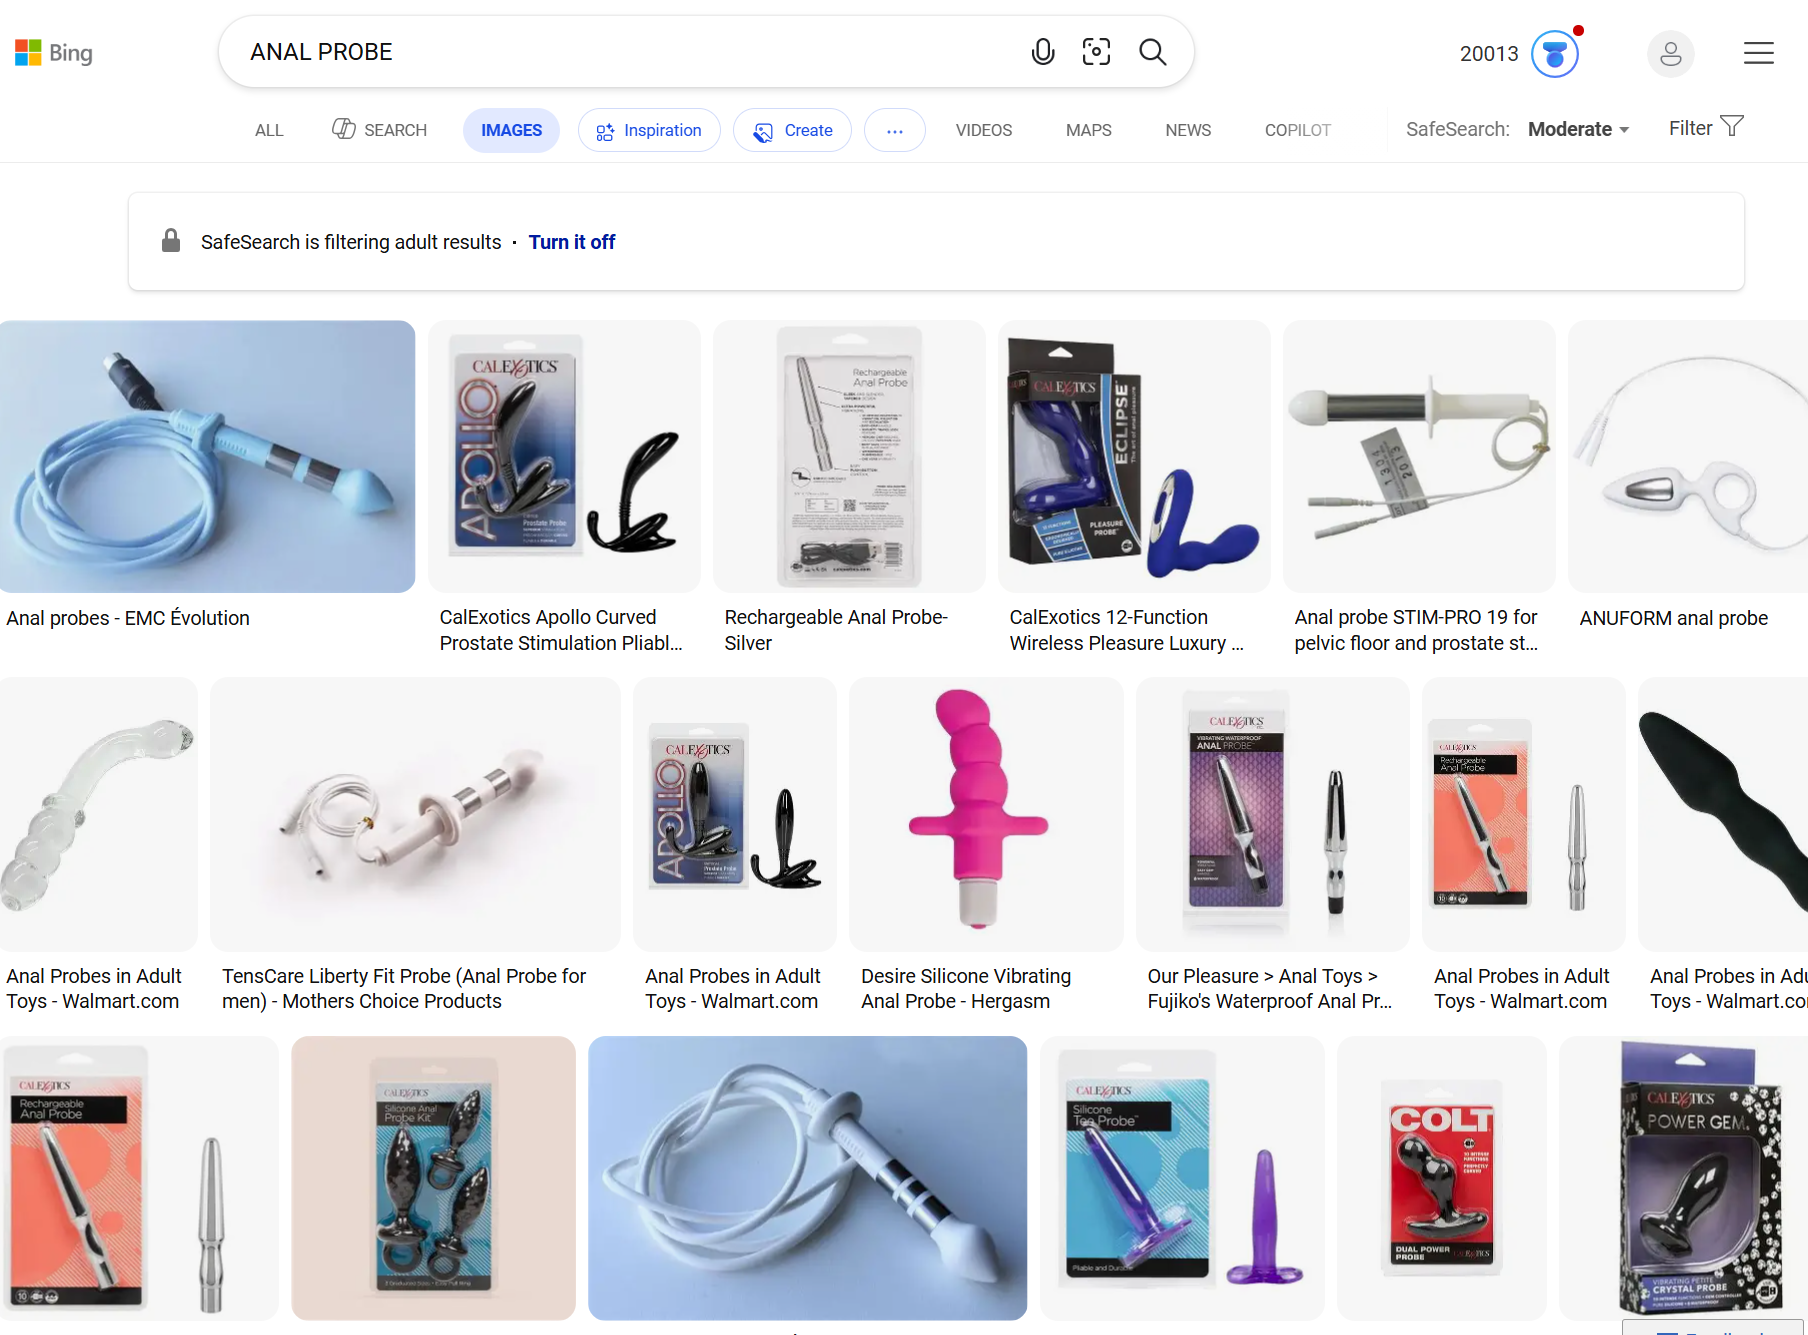Select the SEARCH tab
The height and width of the screenshot is (1335, 1808).
(x=379, y=130)
